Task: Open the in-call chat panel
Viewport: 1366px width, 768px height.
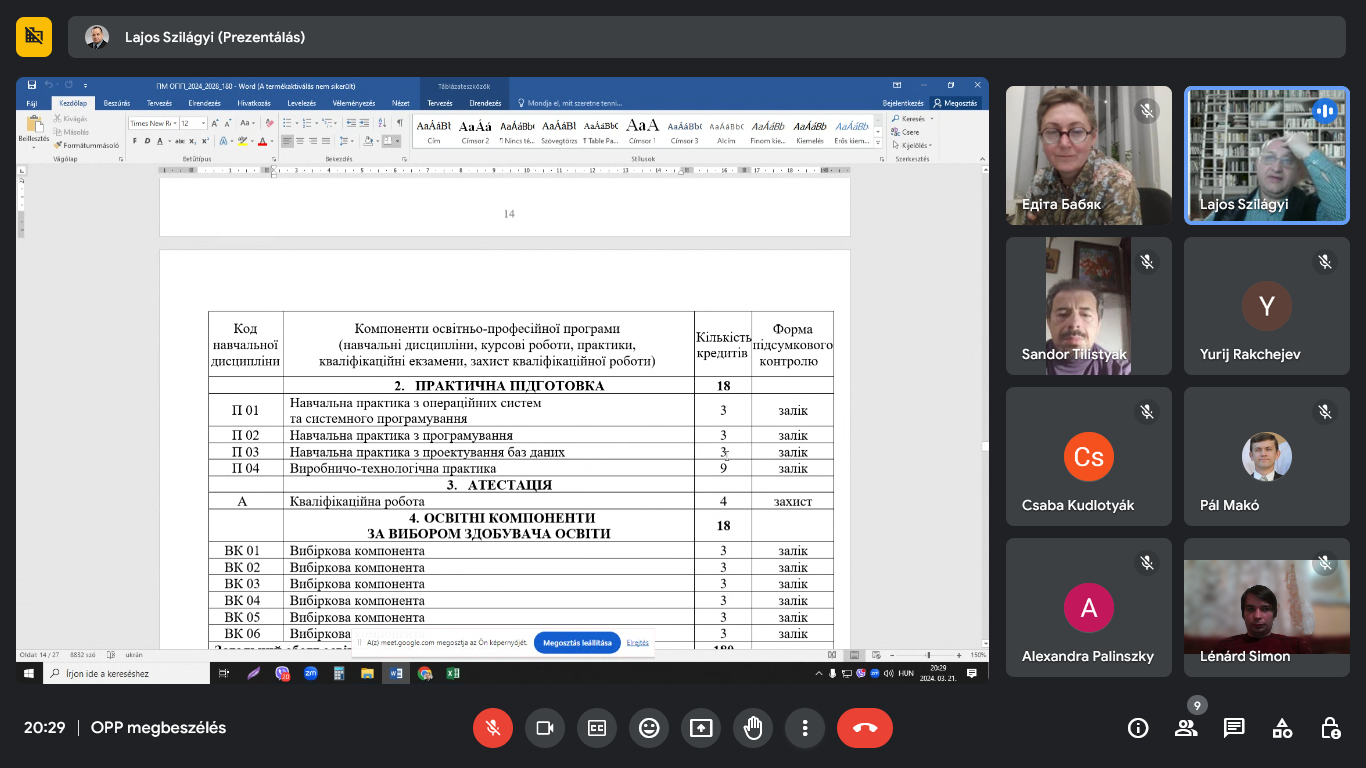Action: [x=1234, y=728]
